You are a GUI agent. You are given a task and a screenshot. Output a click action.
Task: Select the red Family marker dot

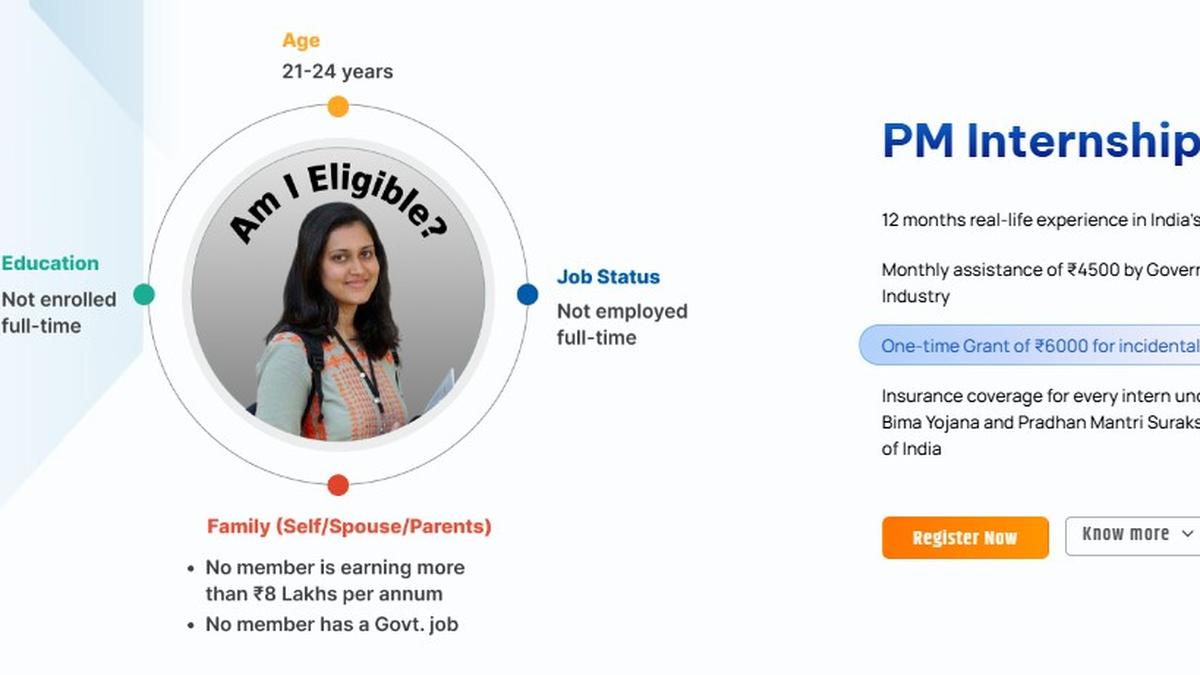[x=337, y=485]
